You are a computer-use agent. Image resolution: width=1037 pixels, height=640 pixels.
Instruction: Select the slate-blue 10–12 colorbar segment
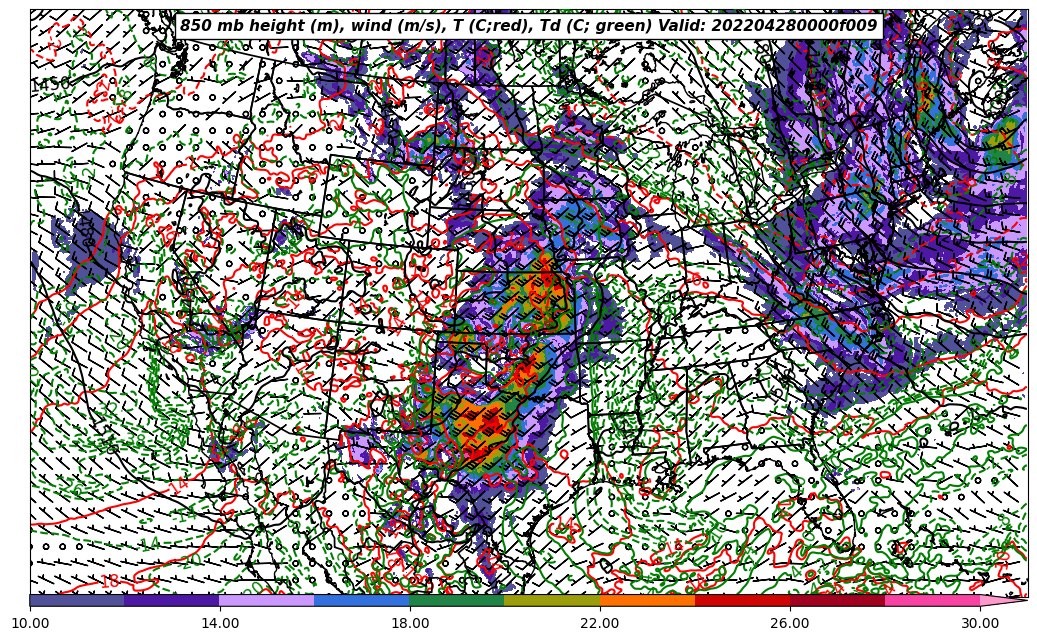click(77, 600)
